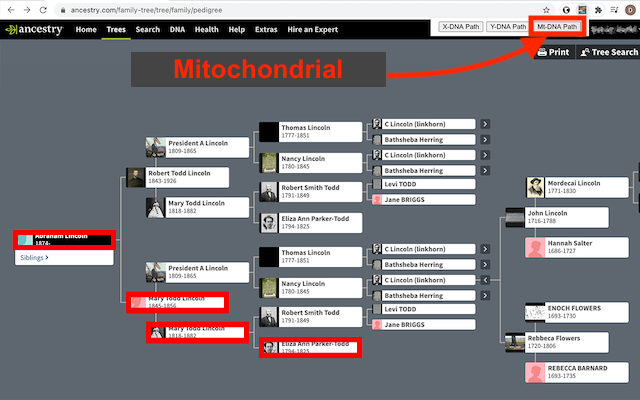Select the 'John Lincoln' name text
The height and width of the screenshot is (400, 640).
[547, 213]
